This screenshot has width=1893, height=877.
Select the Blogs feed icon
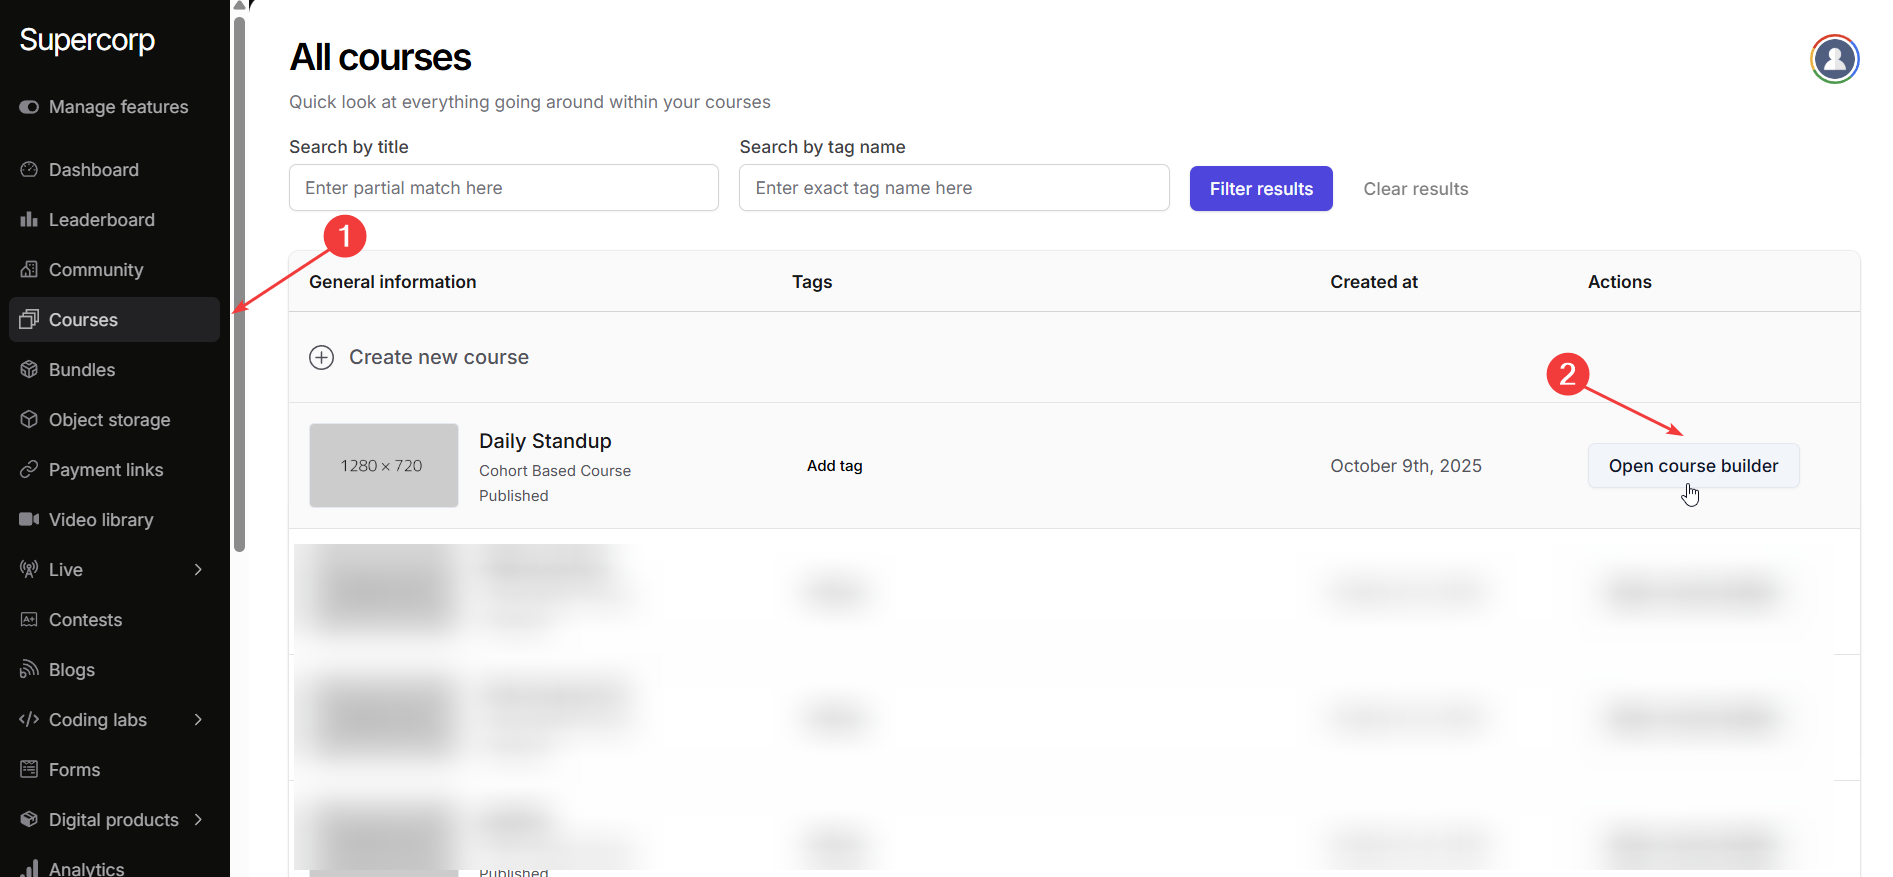pyautogui.click(x=29, y=670)
